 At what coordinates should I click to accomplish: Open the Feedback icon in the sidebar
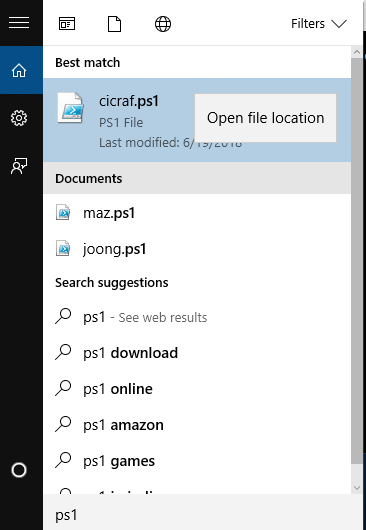[x=19, y=166]
